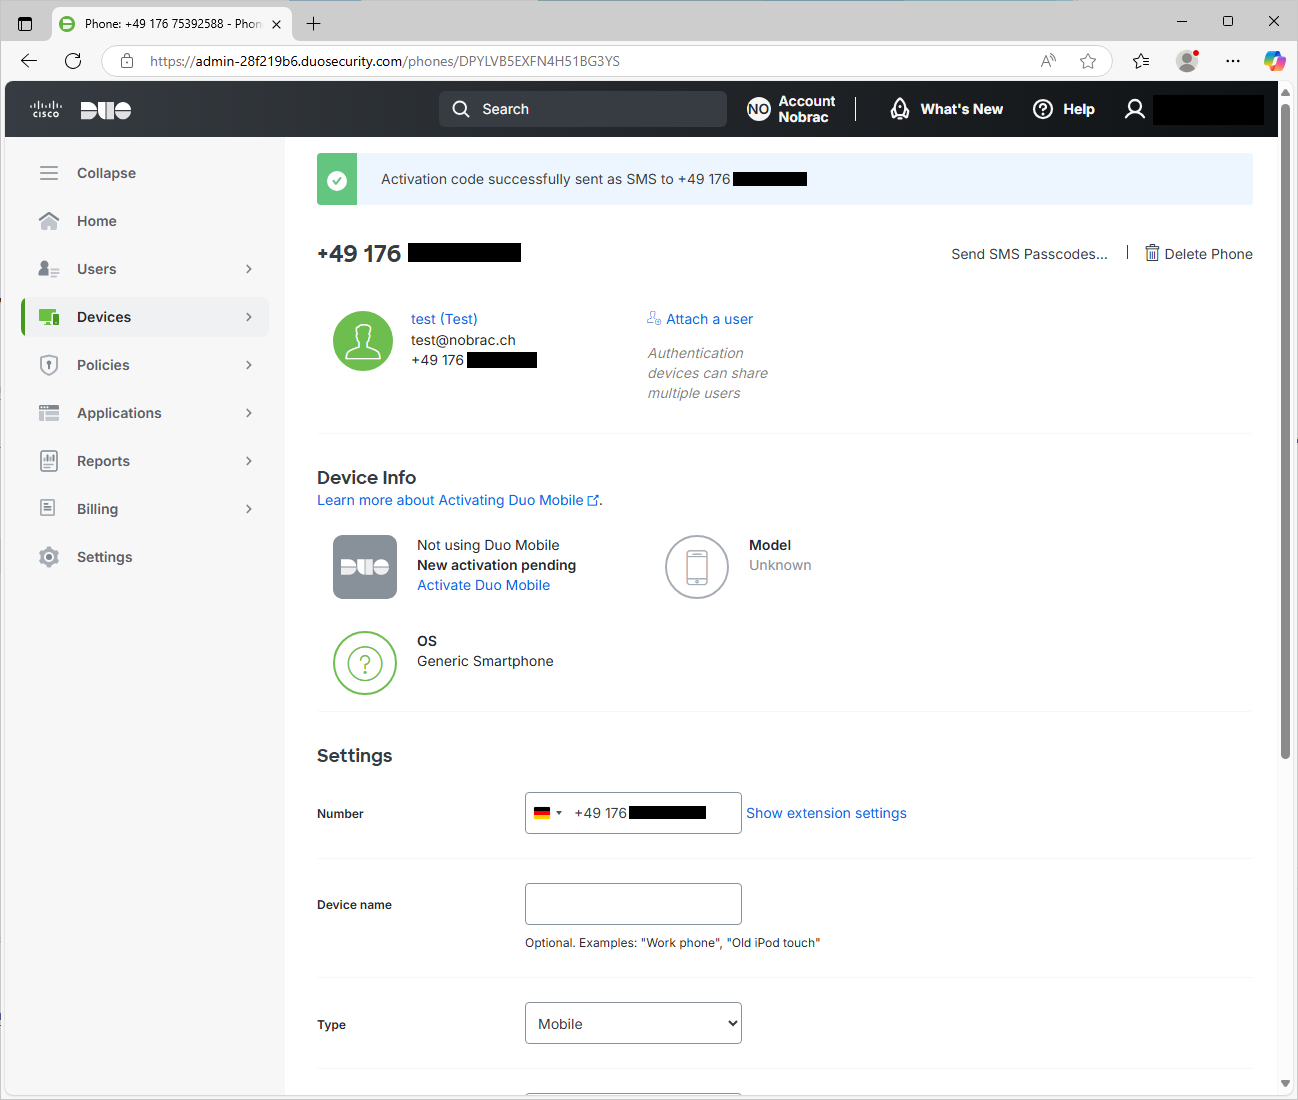The height and width of the screenshot is (1100, 1298).
Task: Expand the Policies submenu chevron
Action: tap(249, 365)
